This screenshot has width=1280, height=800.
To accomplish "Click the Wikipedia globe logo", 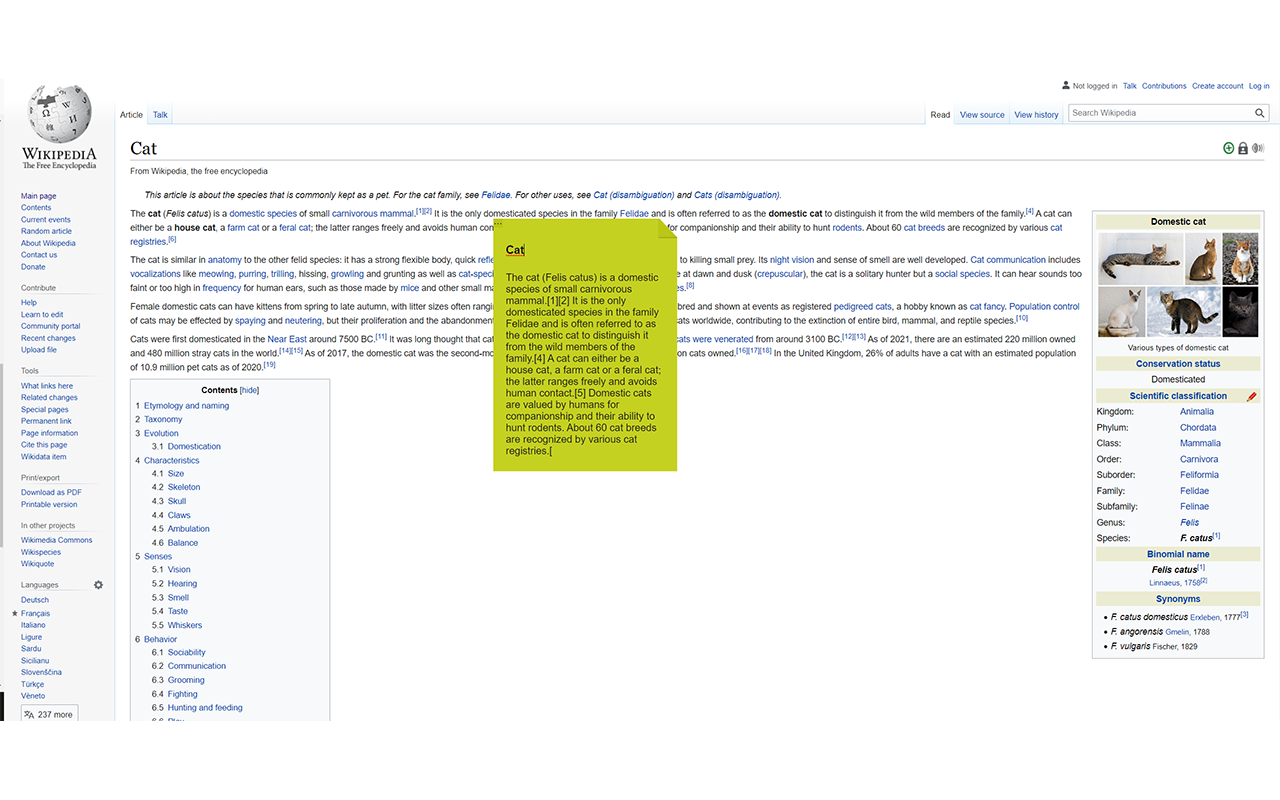I will [x=60, y=113].
